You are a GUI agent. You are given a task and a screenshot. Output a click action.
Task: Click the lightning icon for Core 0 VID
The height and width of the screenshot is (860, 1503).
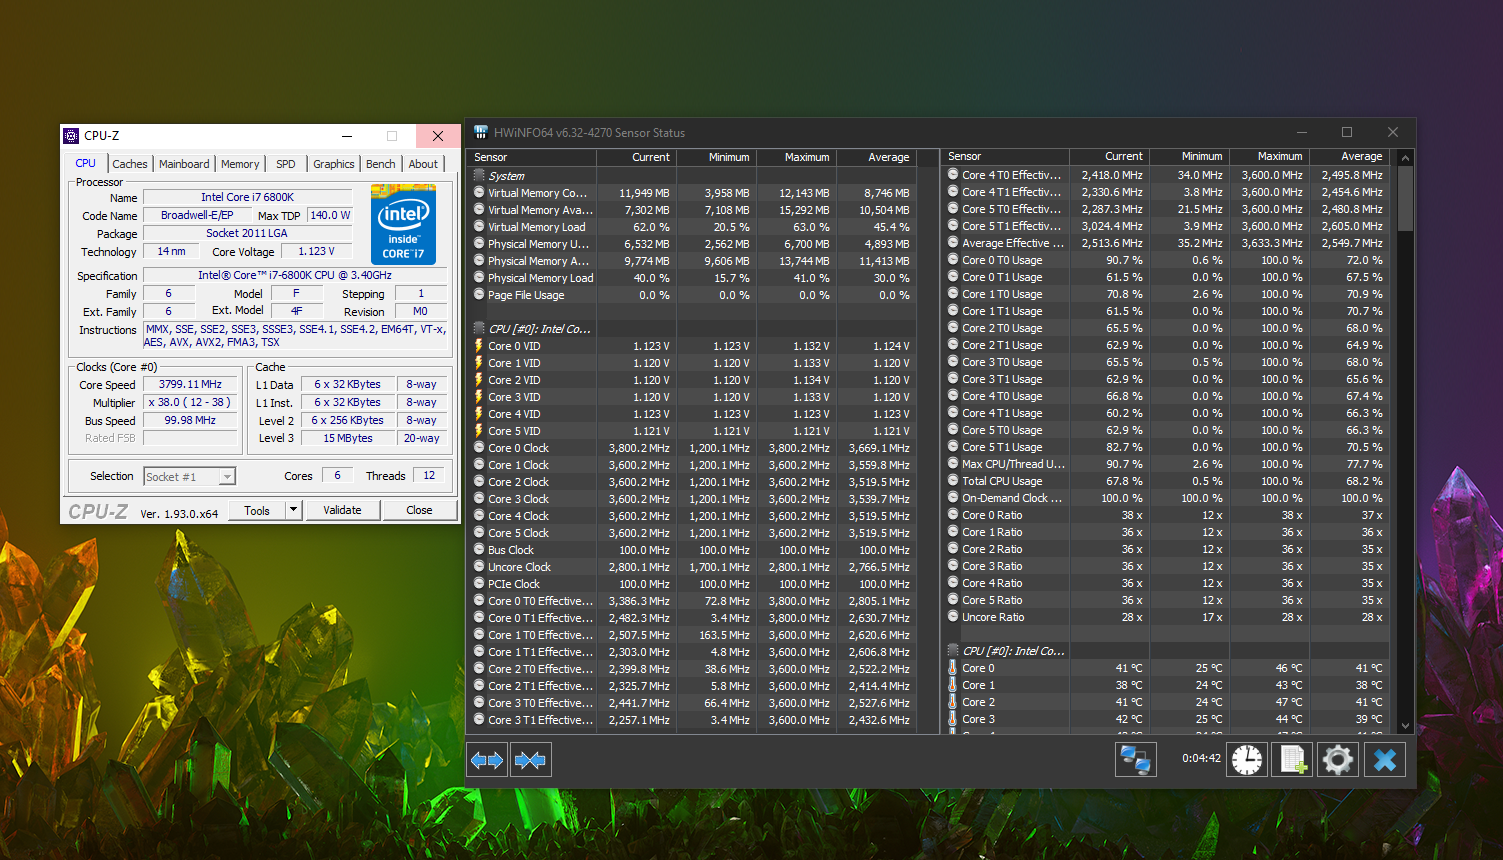click(x=479, y=346)
